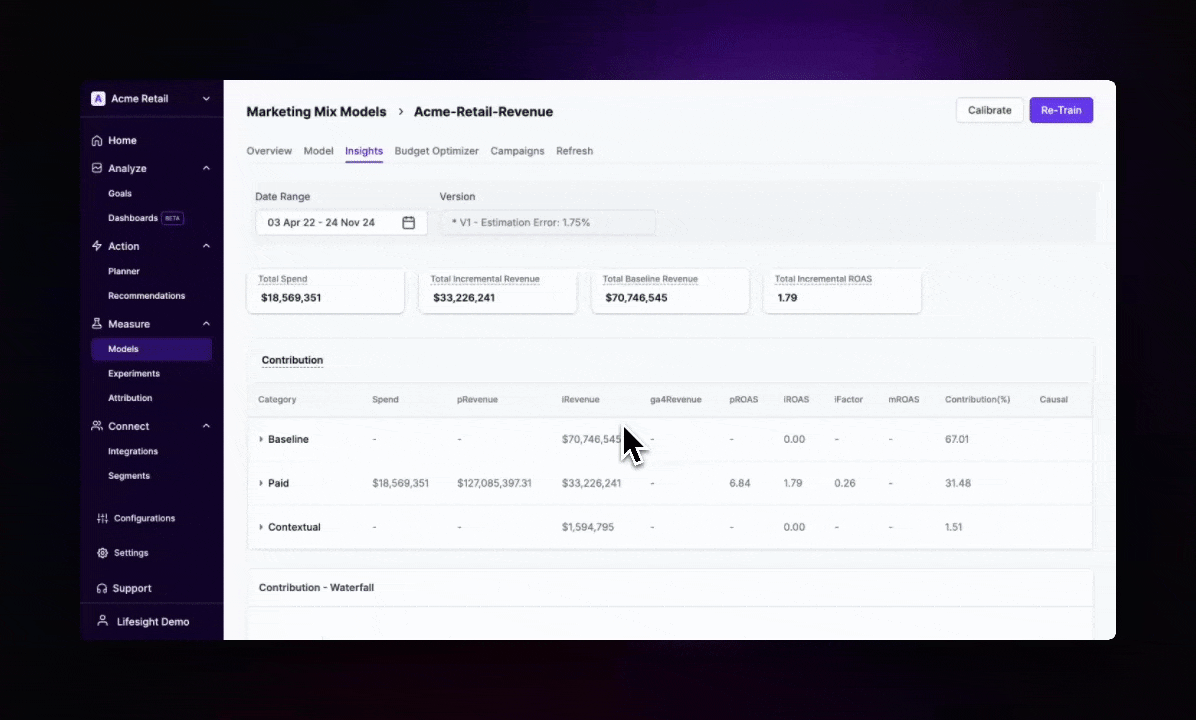1196x720 pixels.
Task: Open Recommendations in the sidebar
Action: (146, 296)
